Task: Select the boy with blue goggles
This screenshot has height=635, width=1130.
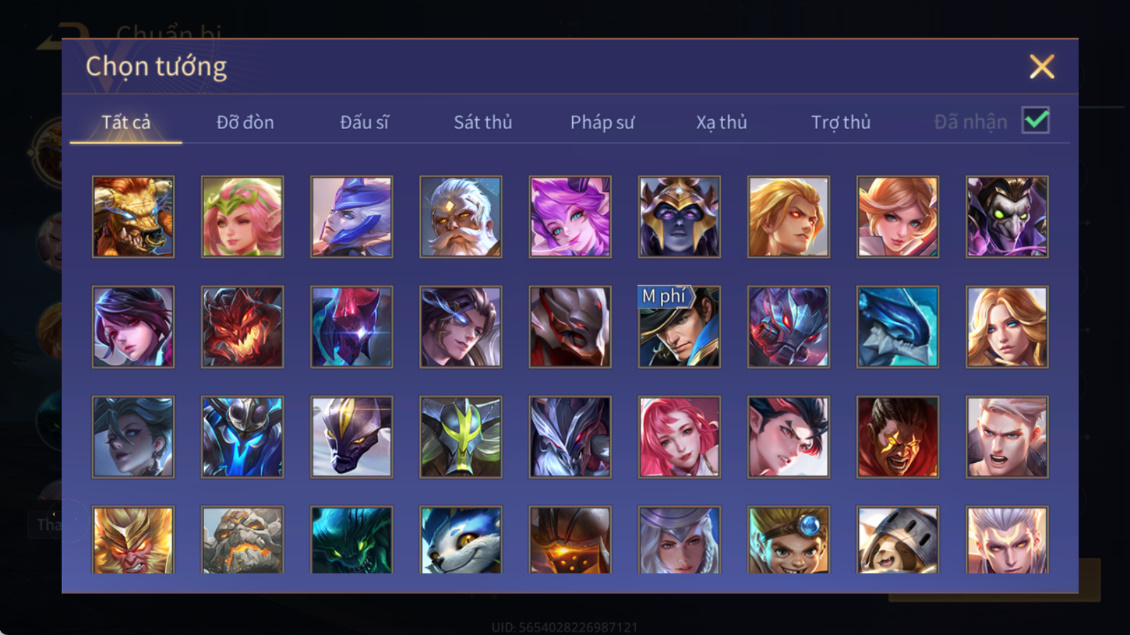Action: pyautogui.click(x=788, y=540)
